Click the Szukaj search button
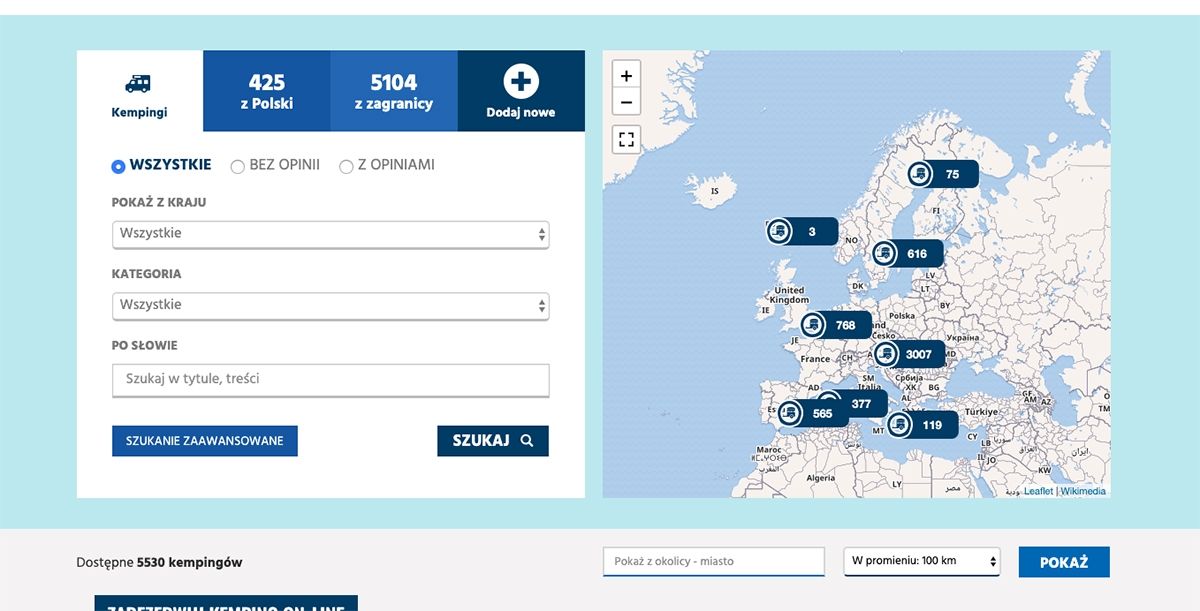The height and width of the screenshot is (611, 1200). coord(493,441)
